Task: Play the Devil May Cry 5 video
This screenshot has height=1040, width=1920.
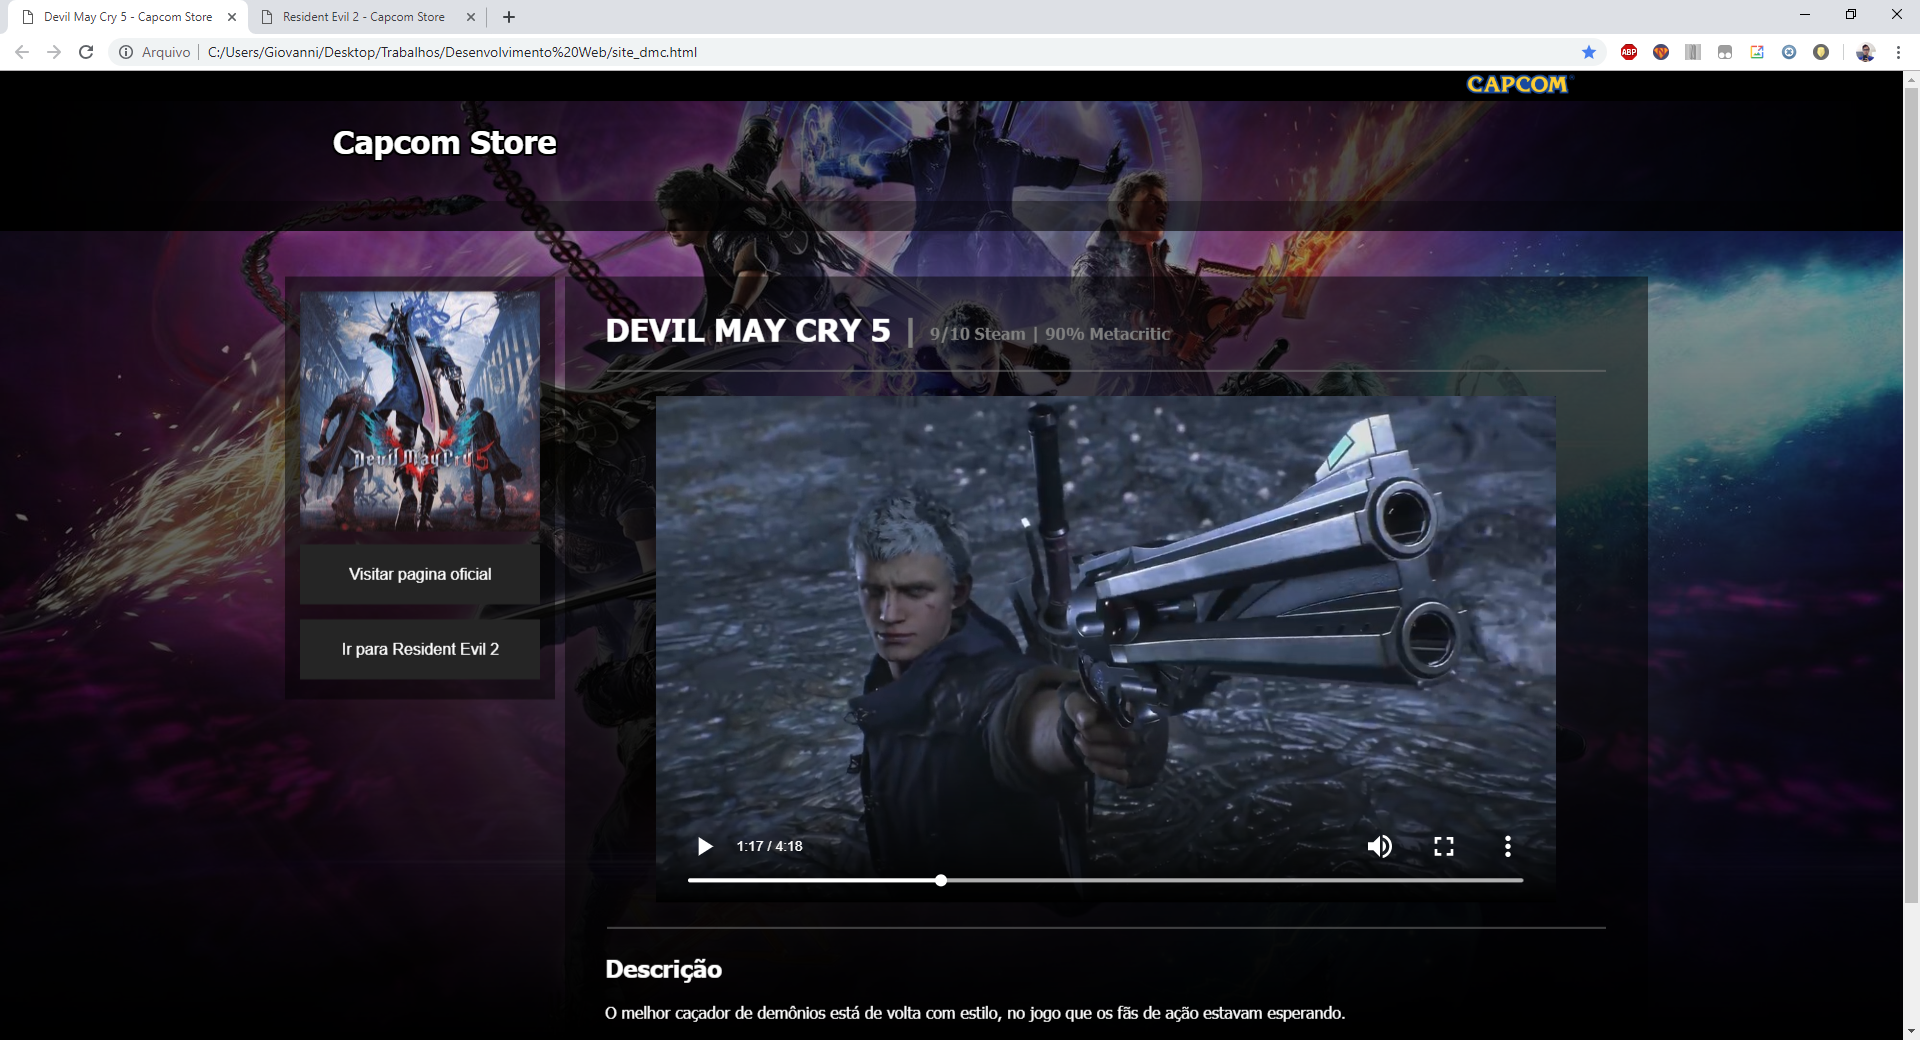Action: pyautogui.click(x=705, y=847)
